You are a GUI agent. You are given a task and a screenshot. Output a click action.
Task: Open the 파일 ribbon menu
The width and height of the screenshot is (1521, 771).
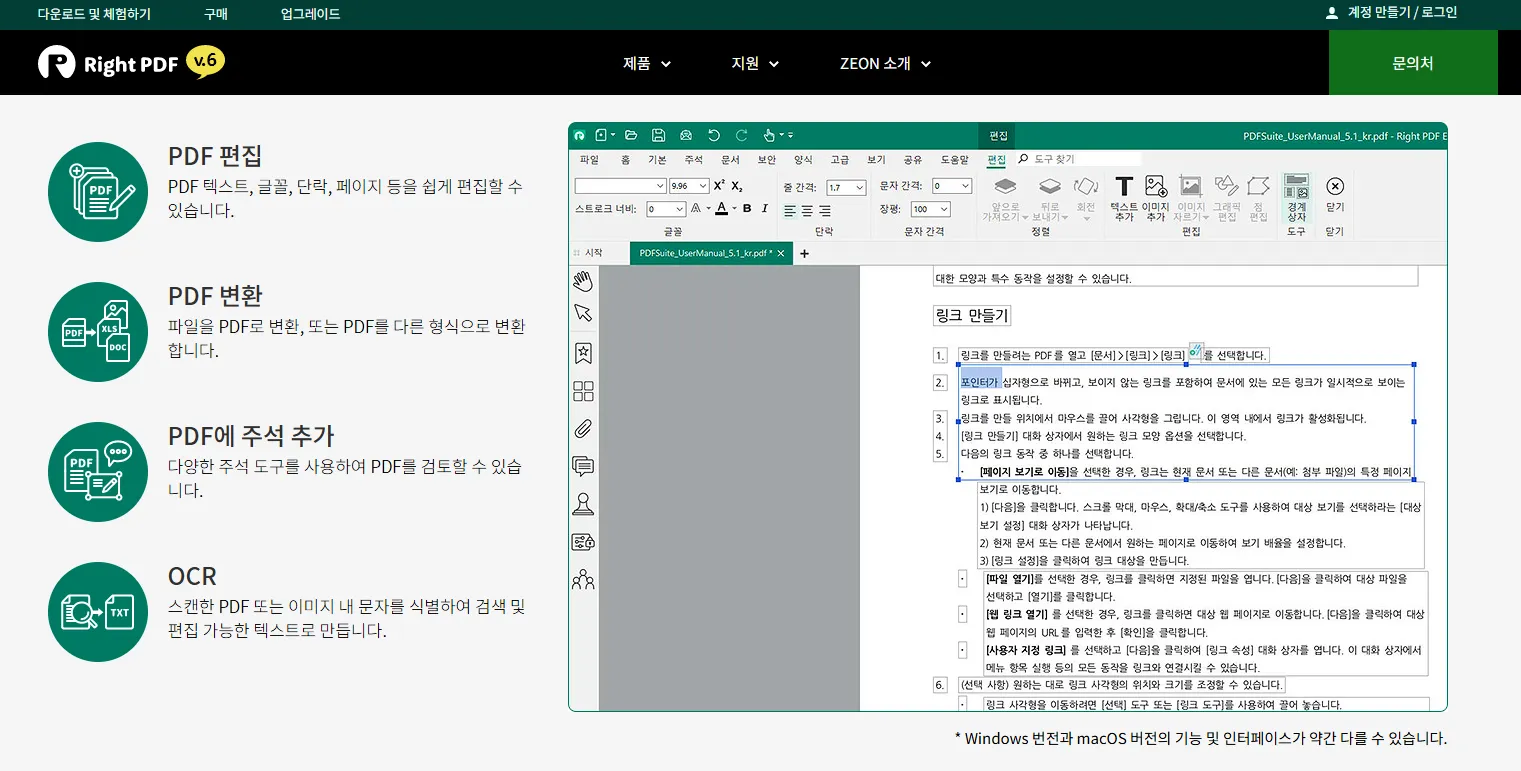589,159
